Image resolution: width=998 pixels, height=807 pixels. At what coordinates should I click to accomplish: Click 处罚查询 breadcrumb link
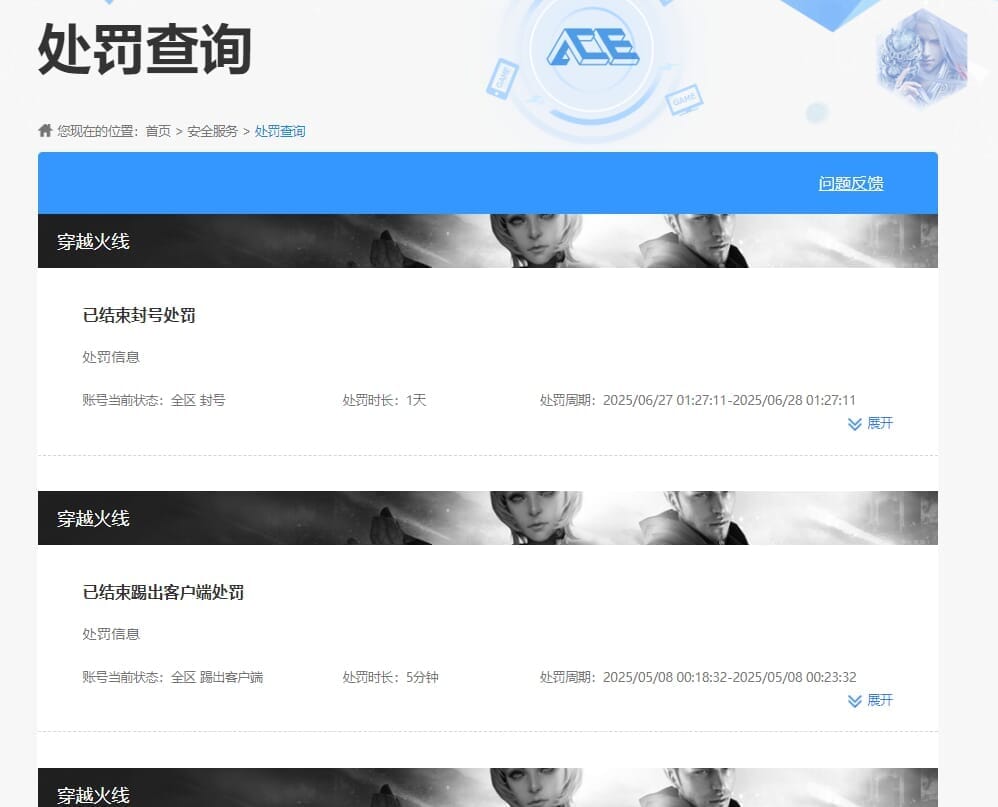point(280,131)
